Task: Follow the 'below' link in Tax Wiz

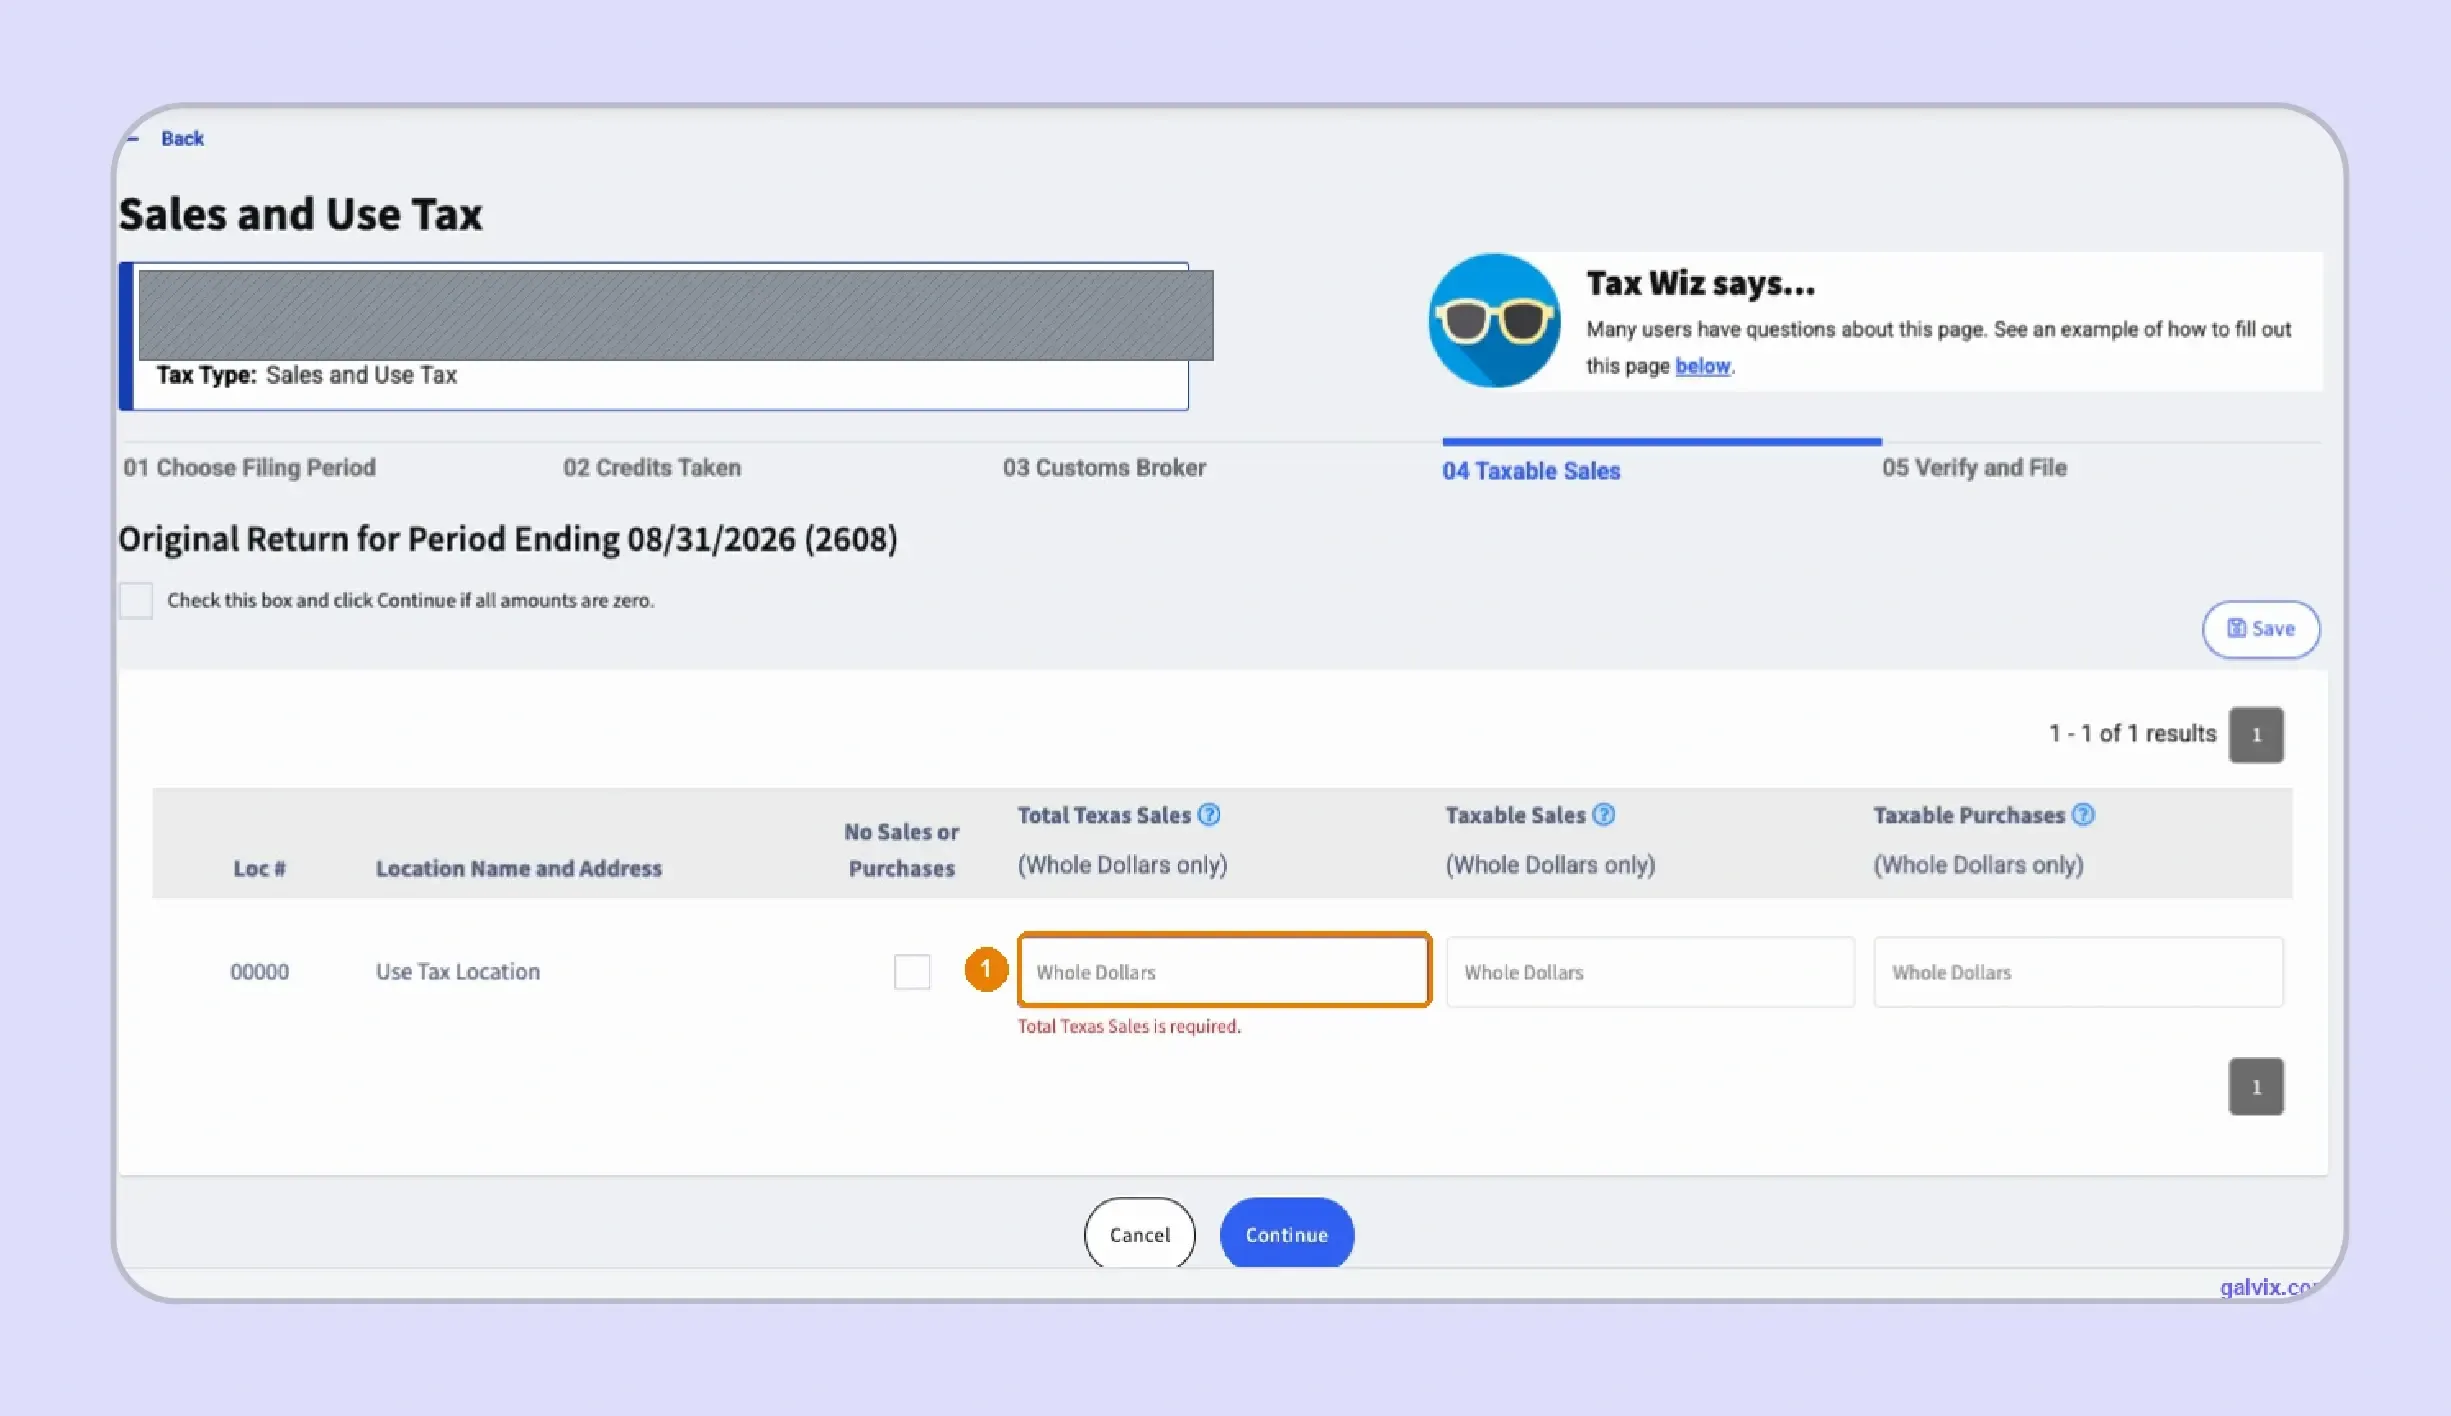Action: point(1702,366)
